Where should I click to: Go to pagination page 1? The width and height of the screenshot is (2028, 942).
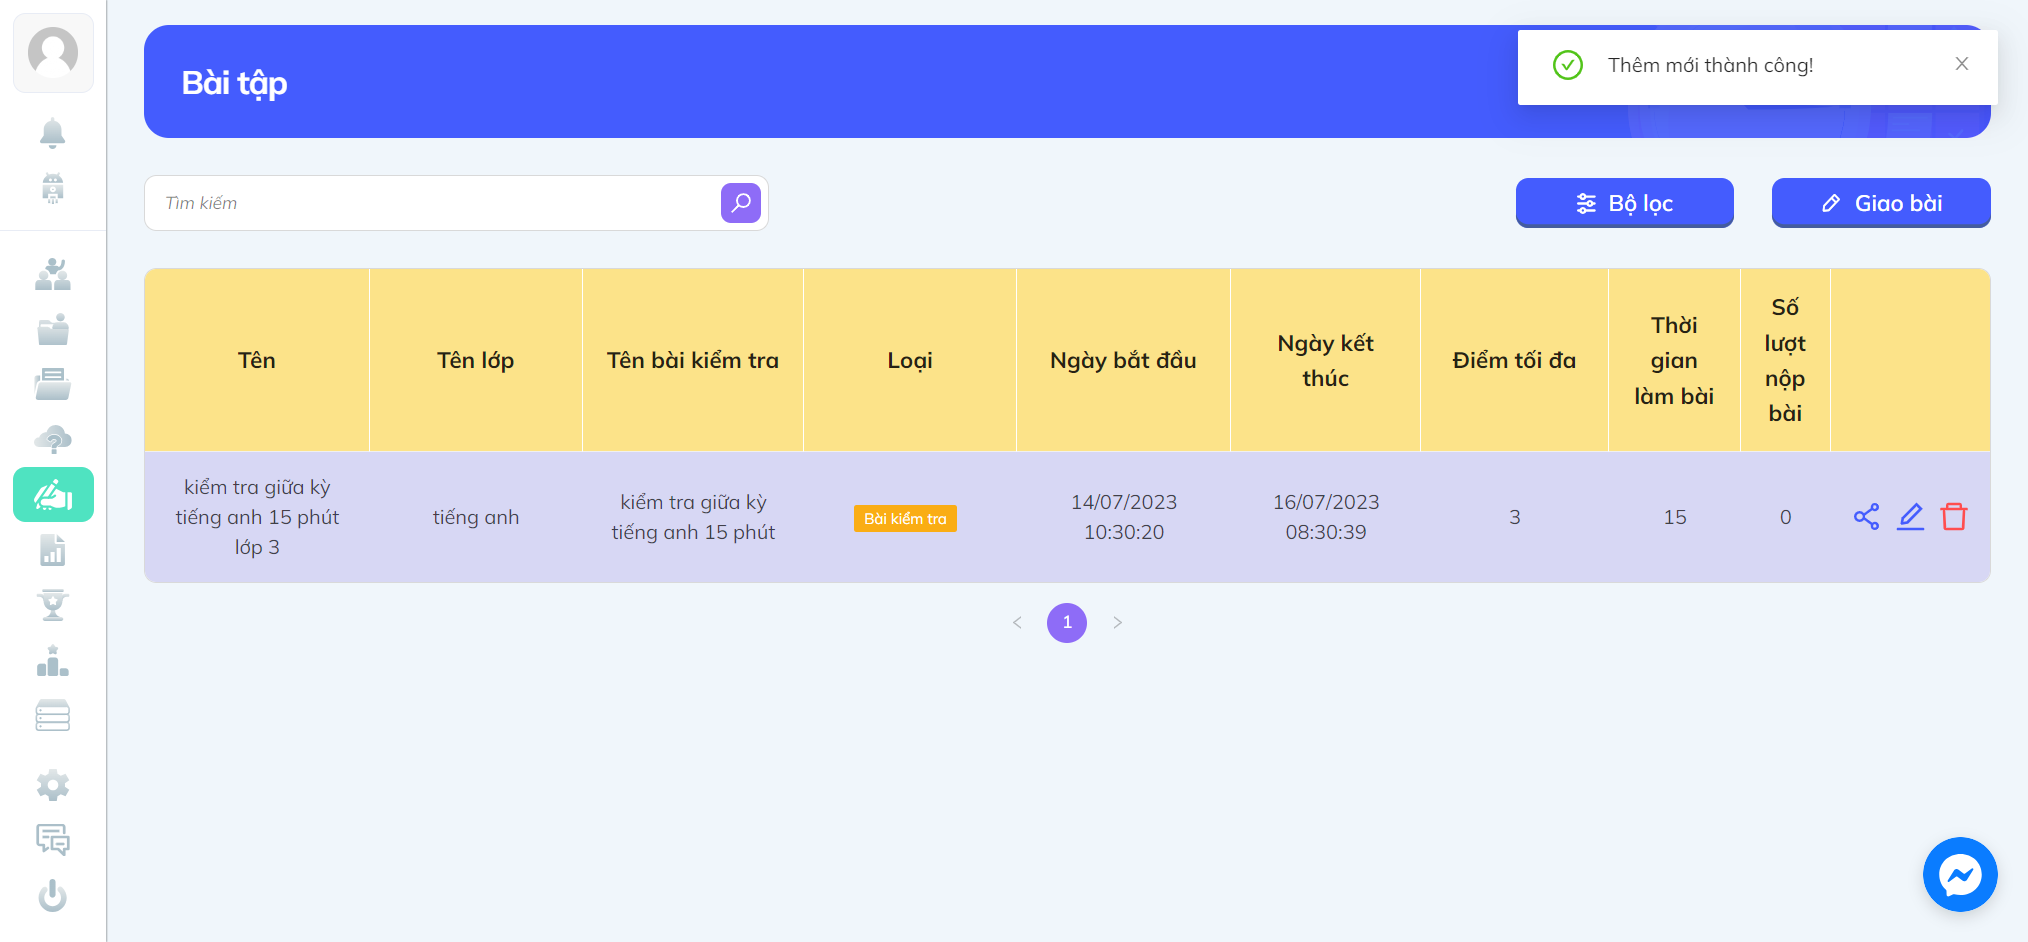pyautogui.click(x=1067, y=623)
